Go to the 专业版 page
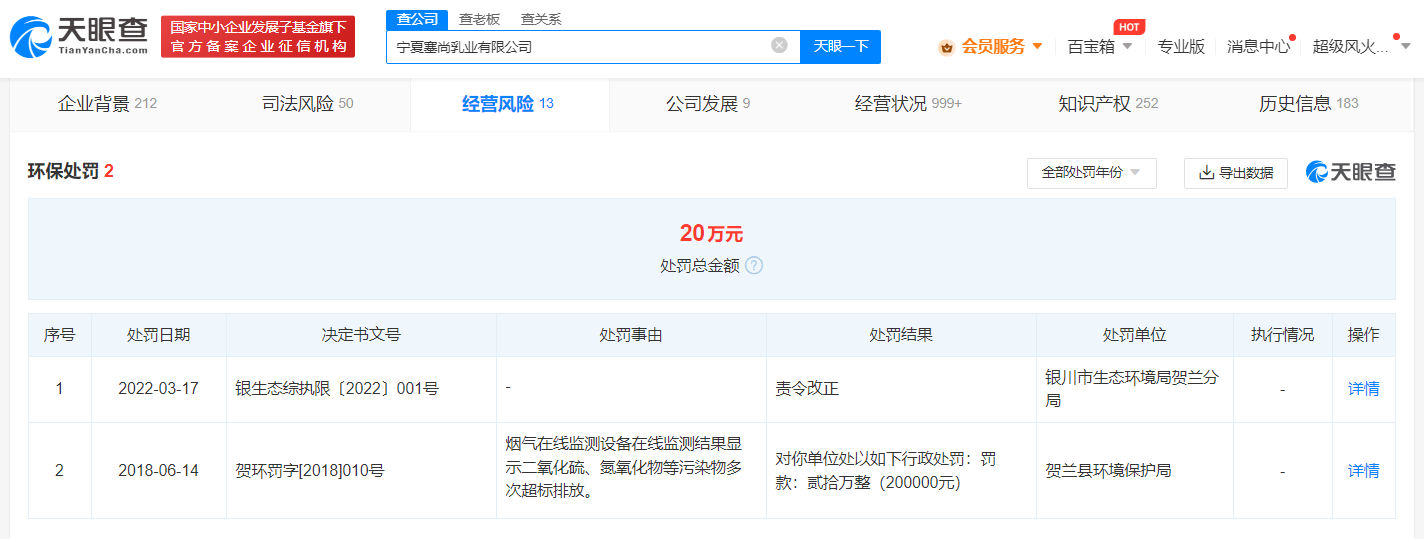The height and width of the screenshot is (539, 1424). pyautogui.click(x=1181, y=47)
